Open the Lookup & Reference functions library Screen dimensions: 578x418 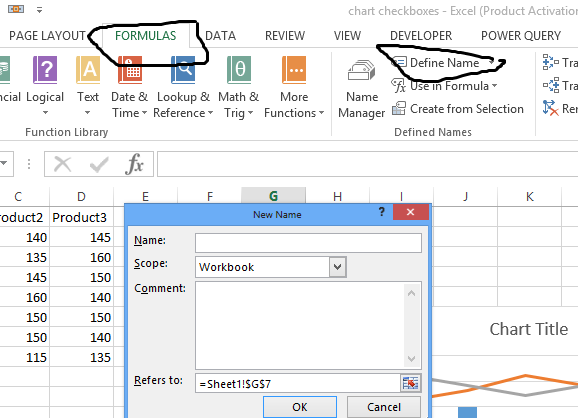(x=183, y=87)
